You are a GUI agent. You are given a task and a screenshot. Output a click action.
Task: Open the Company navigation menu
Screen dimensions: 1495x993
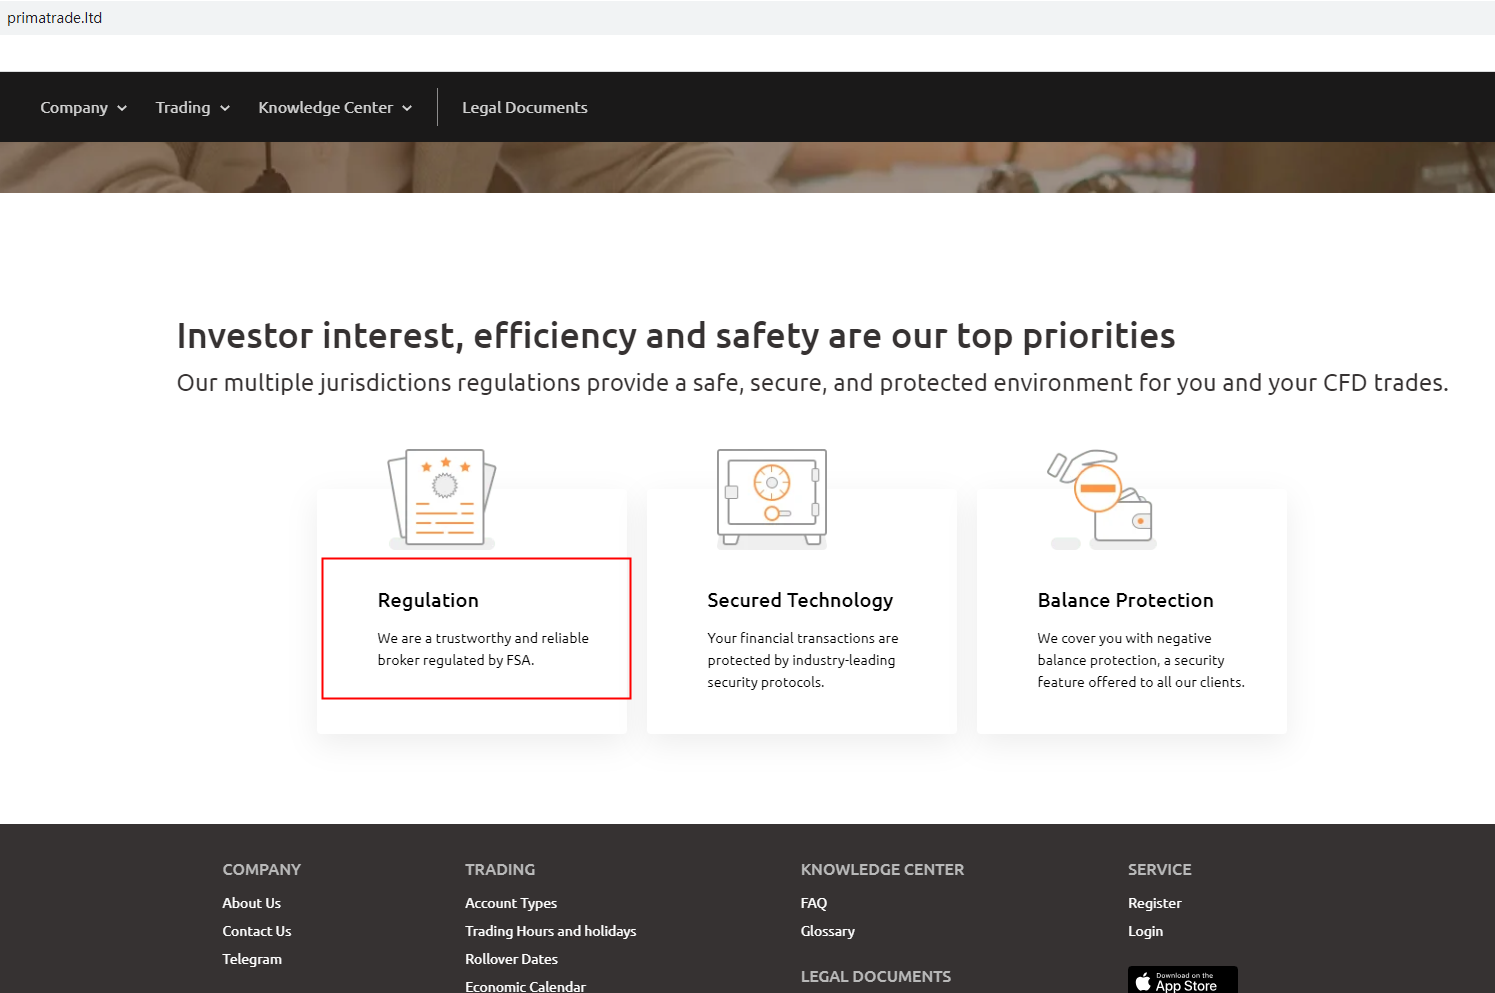(x=84, y=107)
